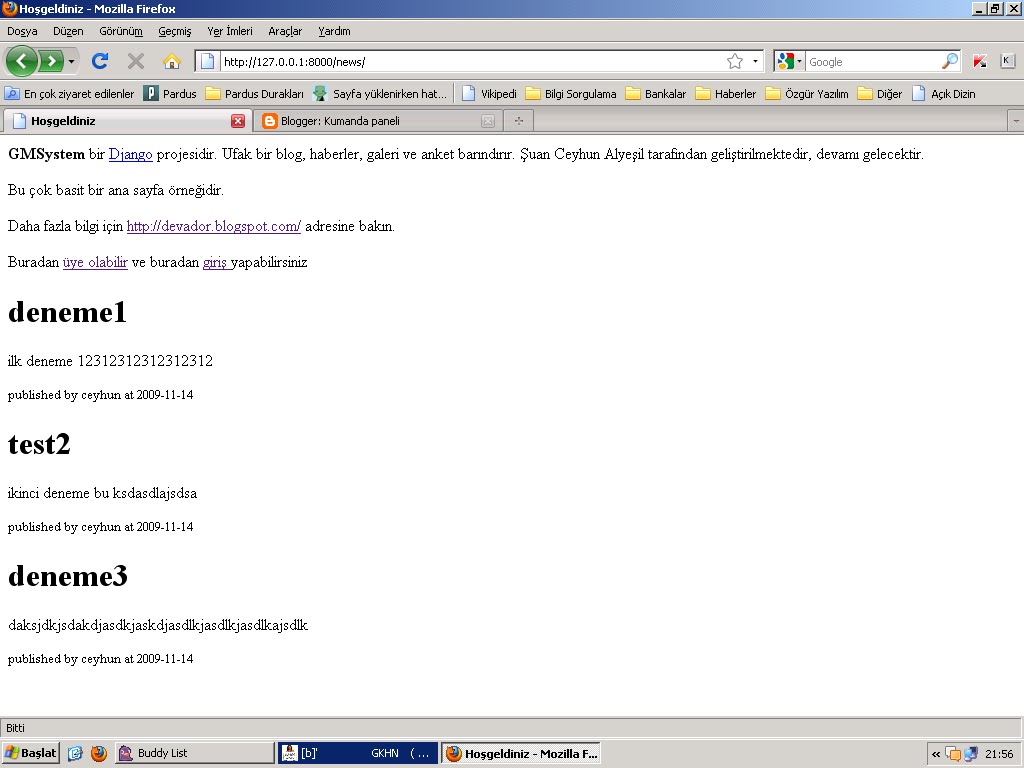Image resolution: width=1024 pixels, height=768 pixels.
Task: Click text 'ikinci deneme bu ksdasdlajsdsa'
Action: pos(103,493)
